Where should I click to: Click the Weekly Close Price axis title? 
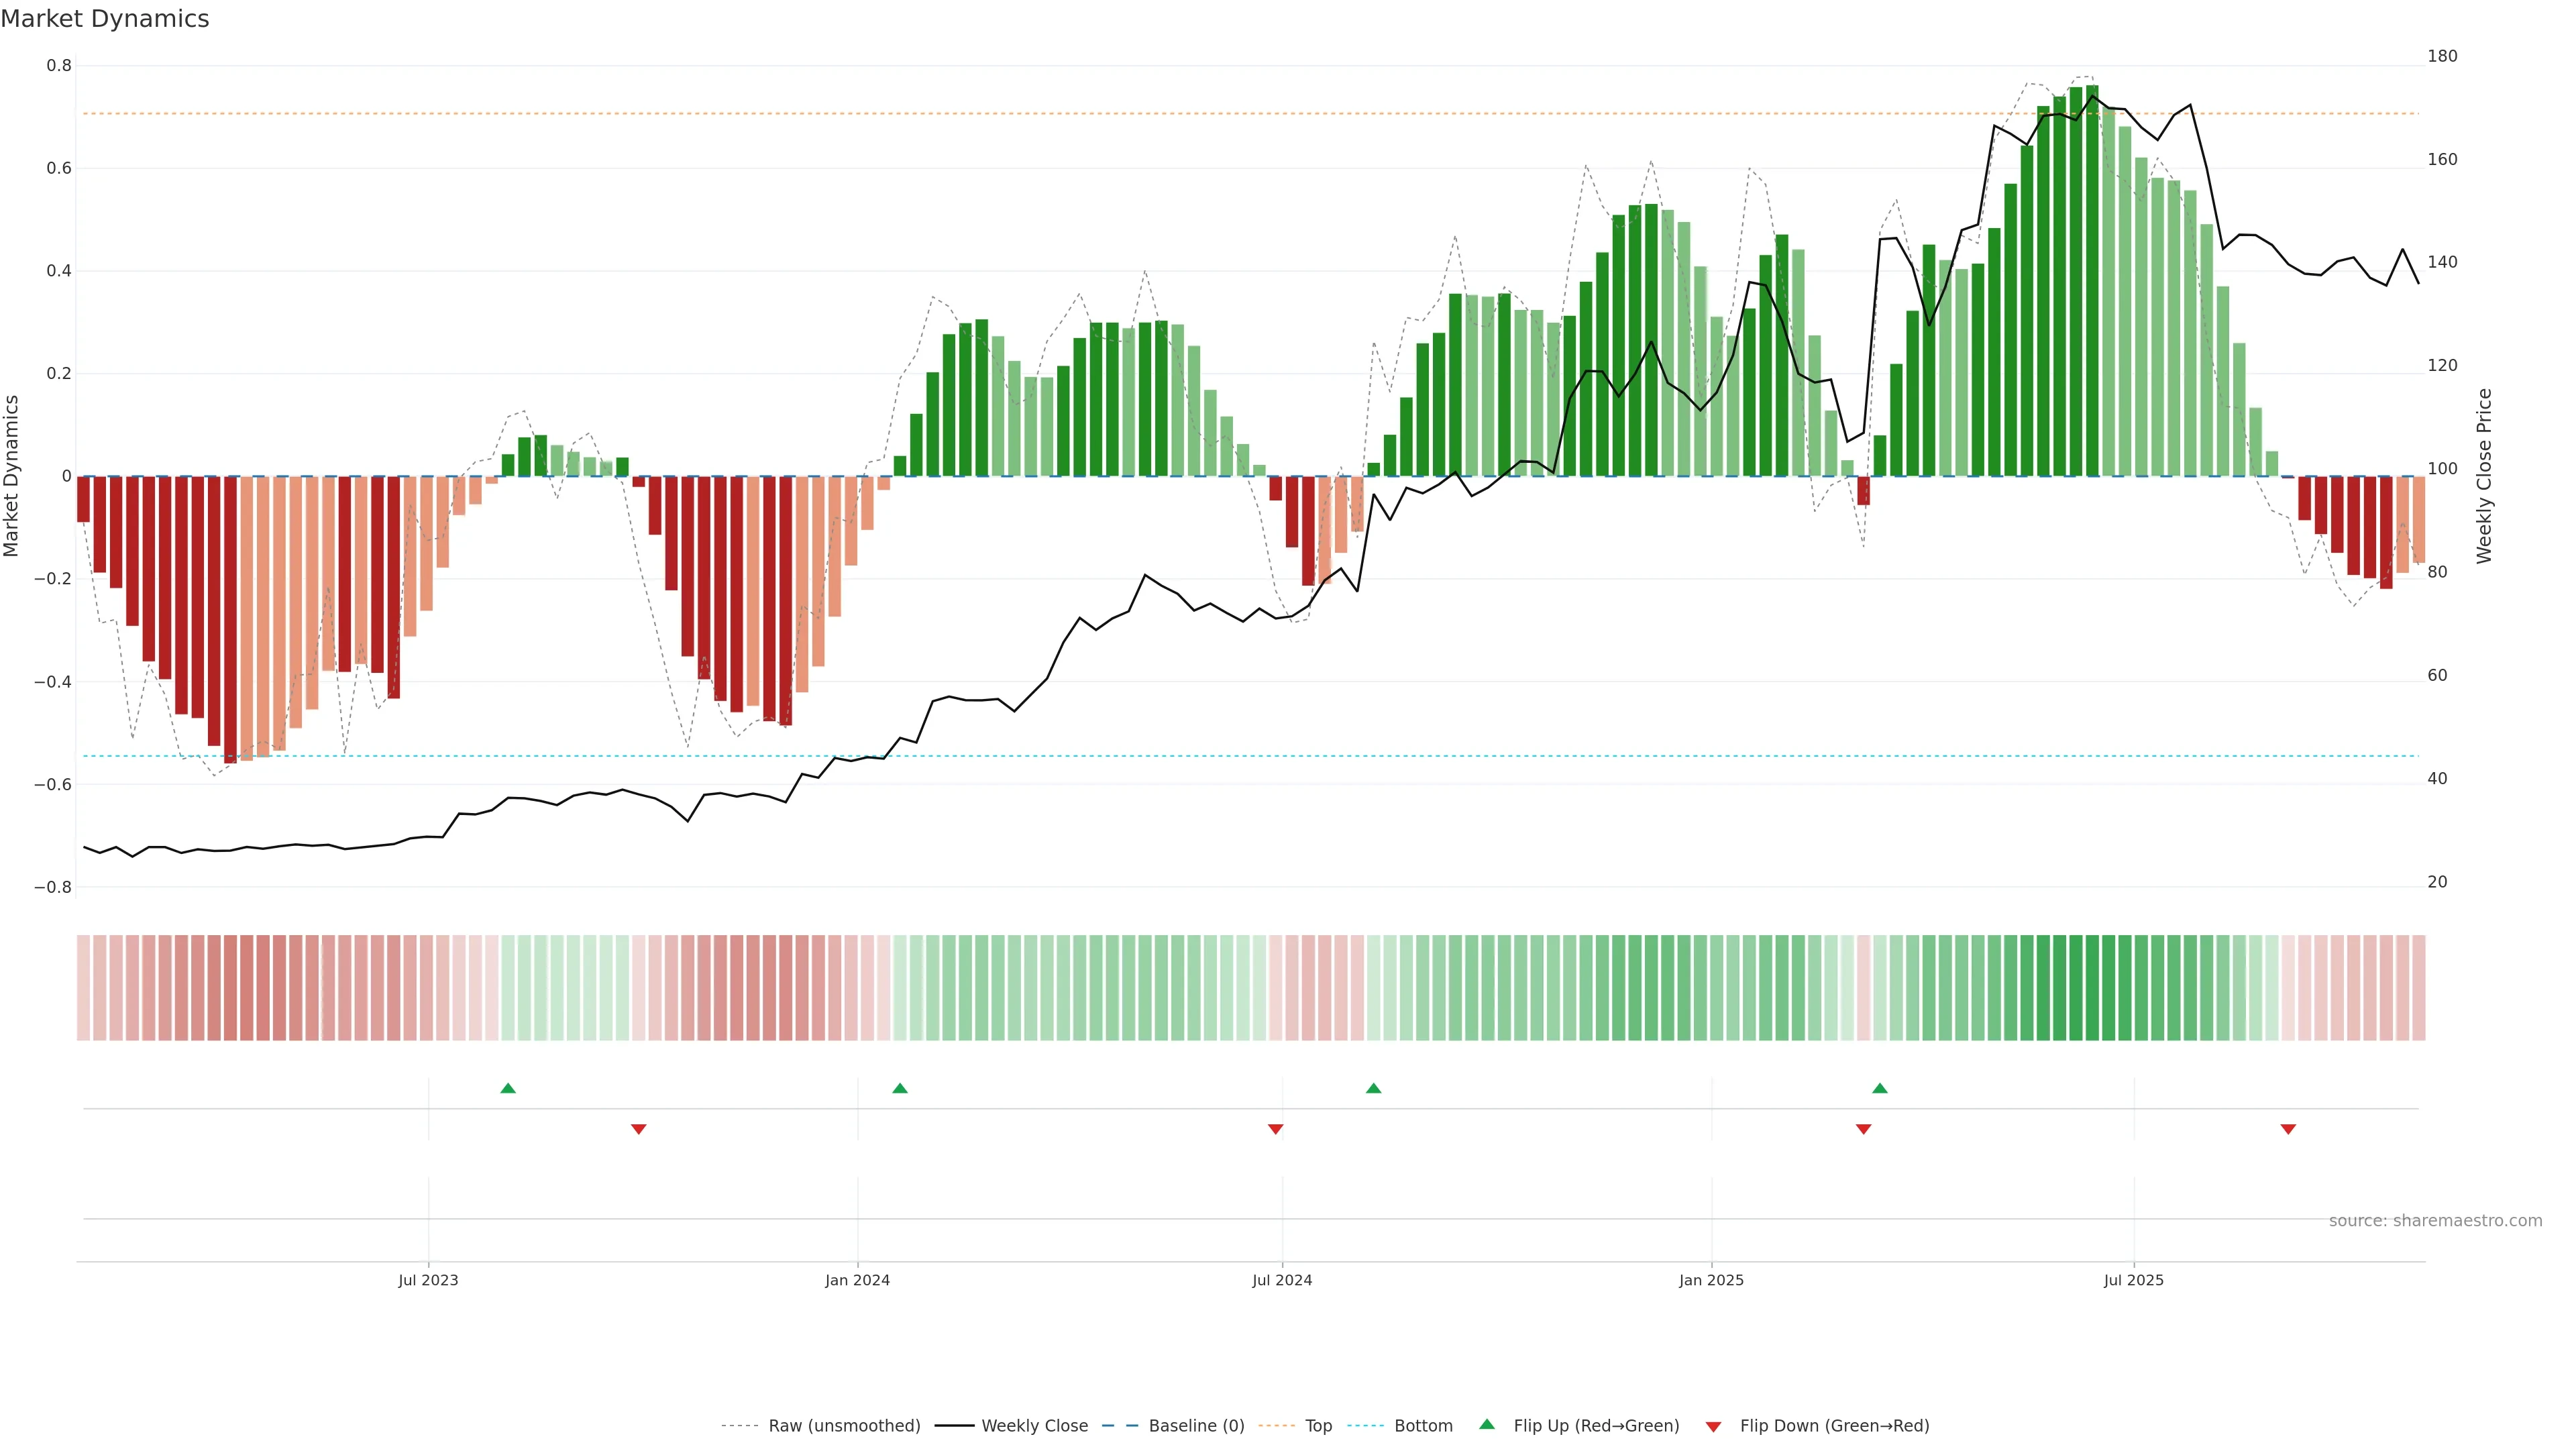[x=2484, y=476]
